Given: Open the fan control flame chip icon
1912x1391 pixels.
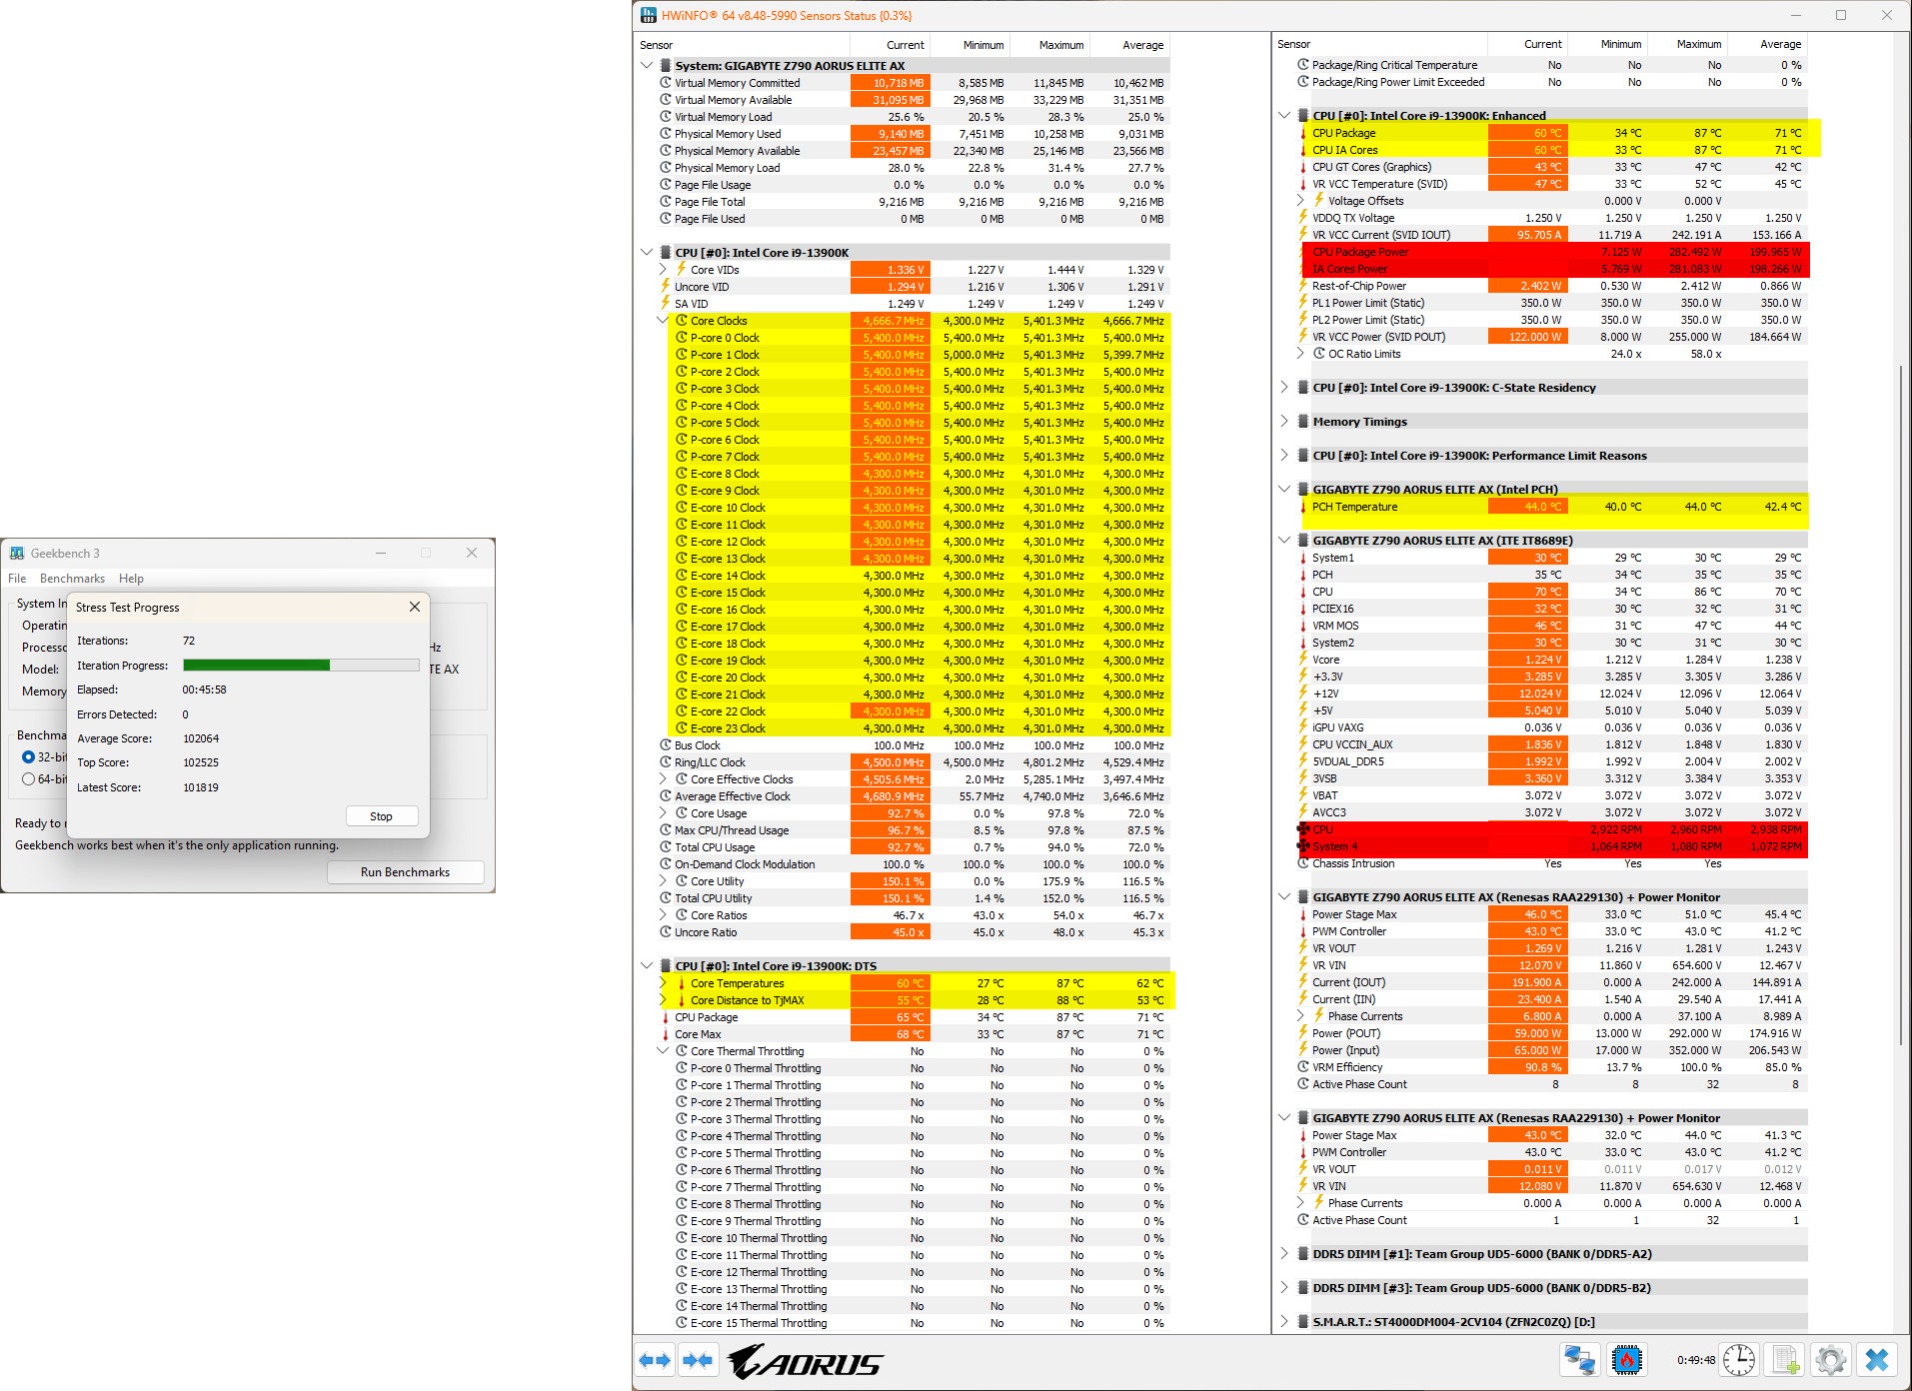Looking at the screenshot, I should 1627,1360.
